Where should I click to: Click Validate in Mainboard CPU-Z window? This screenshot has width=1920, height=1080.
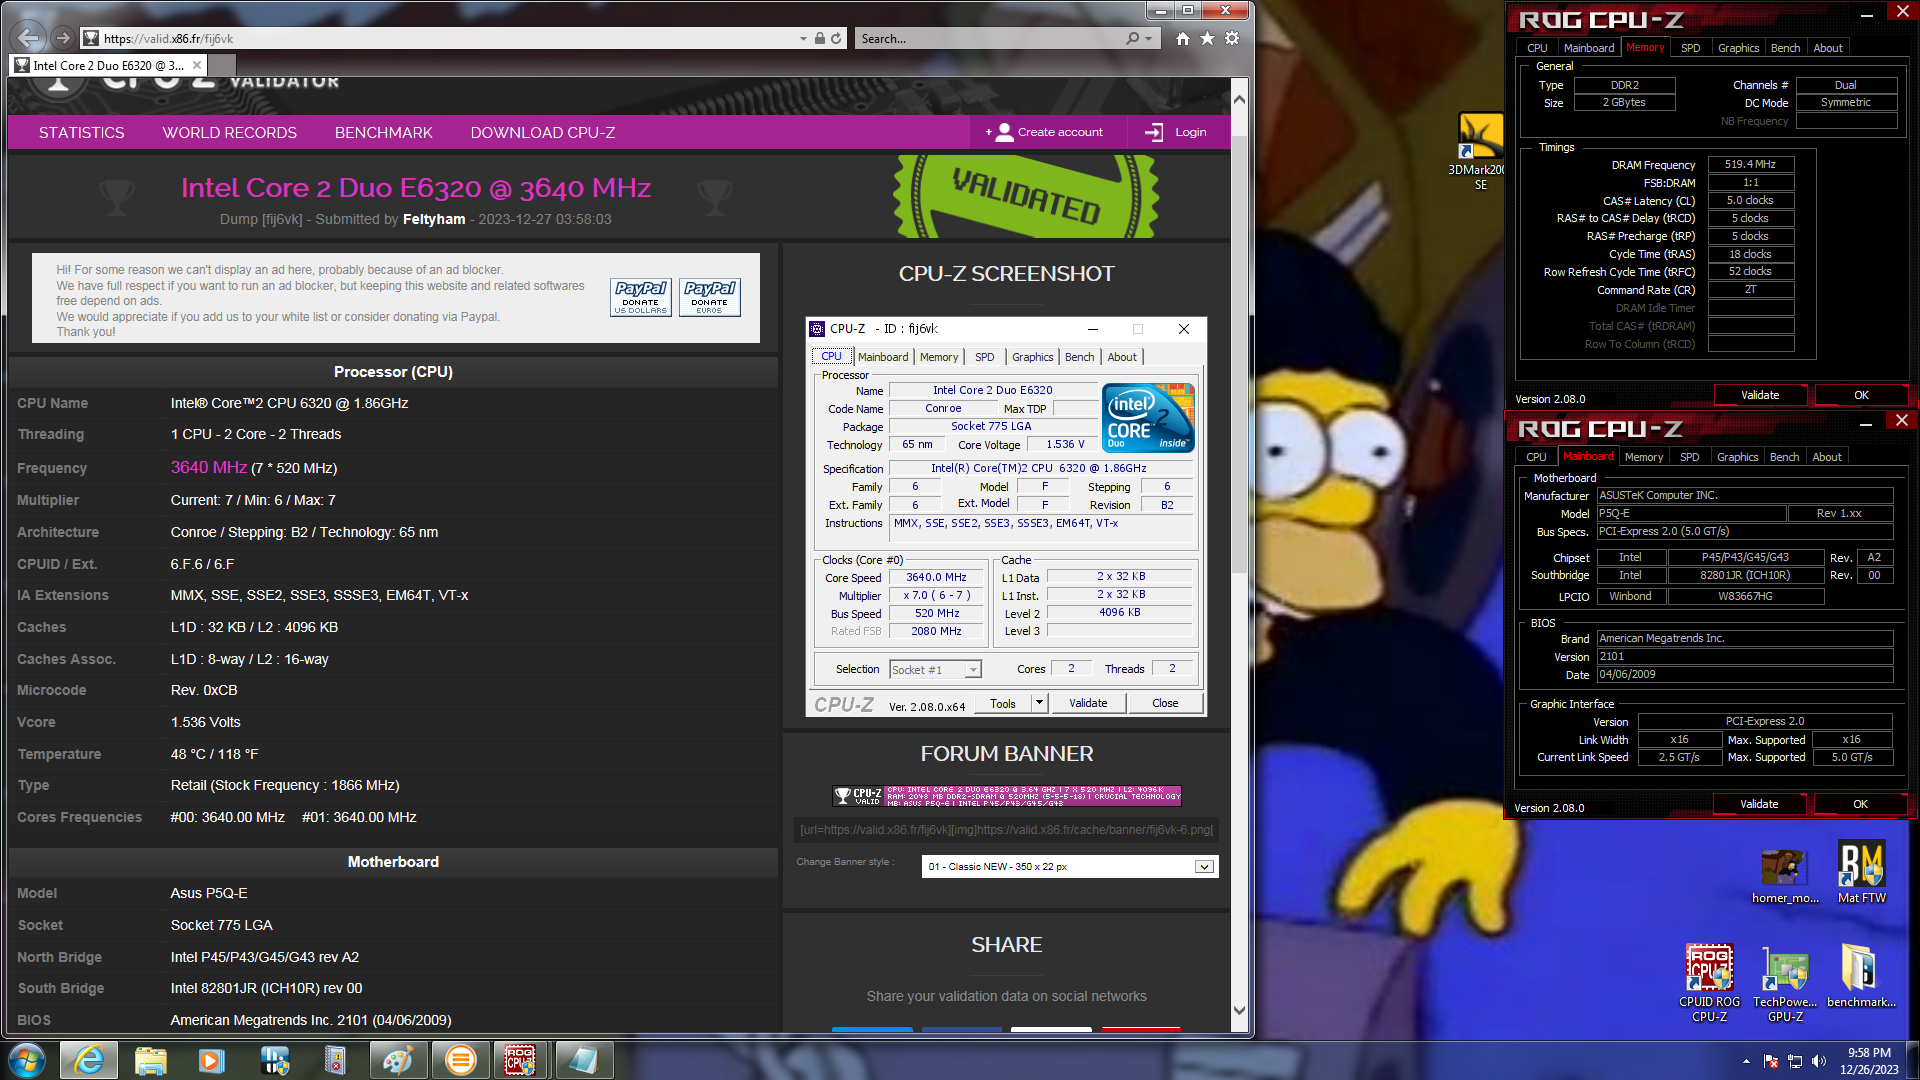(1758, 804)
